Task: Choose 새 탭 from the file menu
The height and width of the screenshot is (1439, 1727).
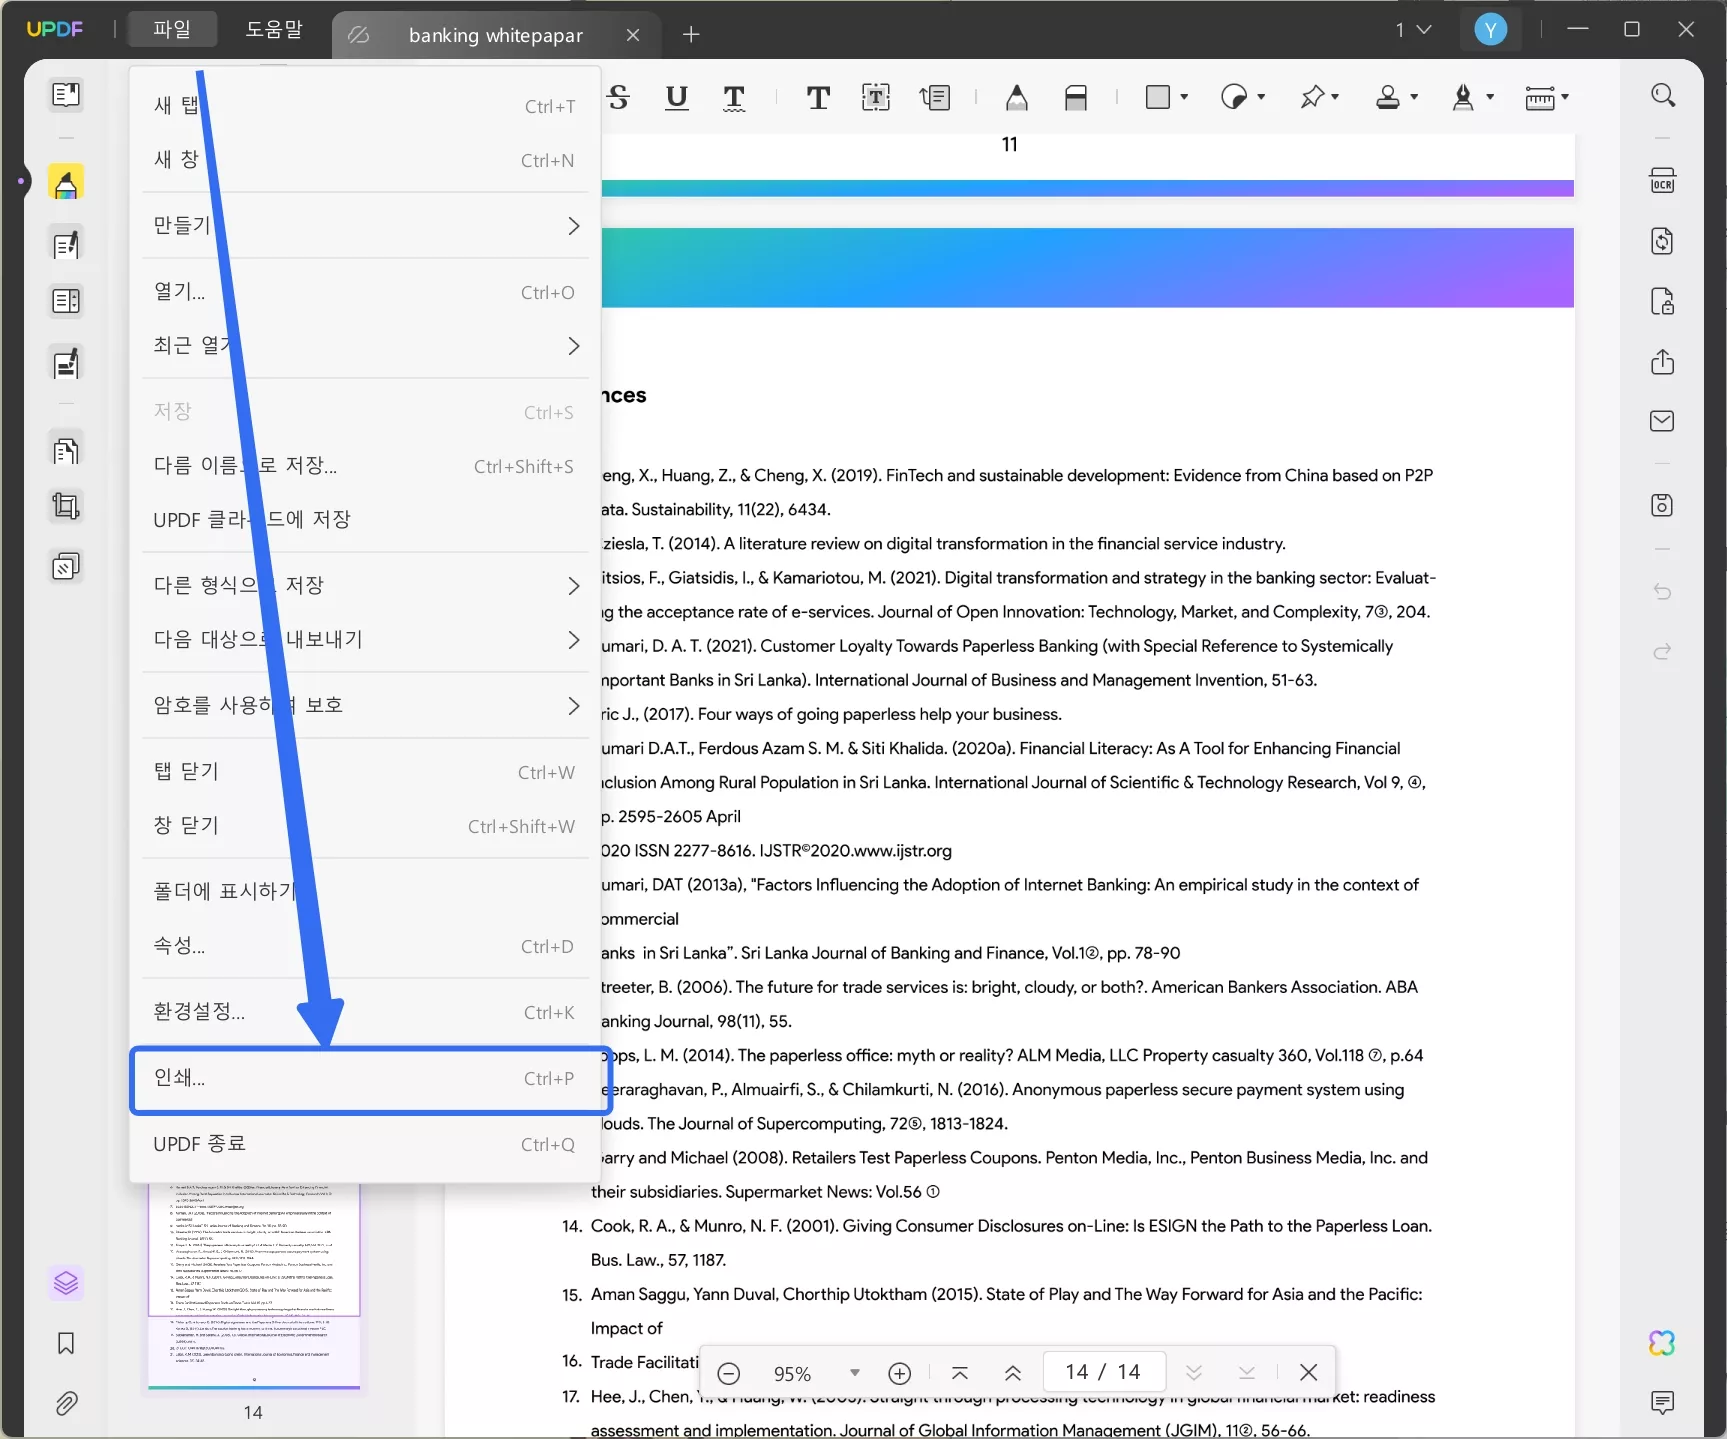Action: (365, 106)
